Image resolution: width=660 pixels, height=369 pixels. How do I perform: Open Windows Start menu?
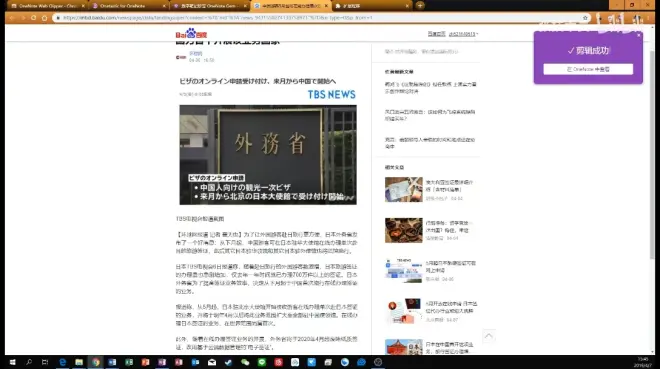(12, 362)
